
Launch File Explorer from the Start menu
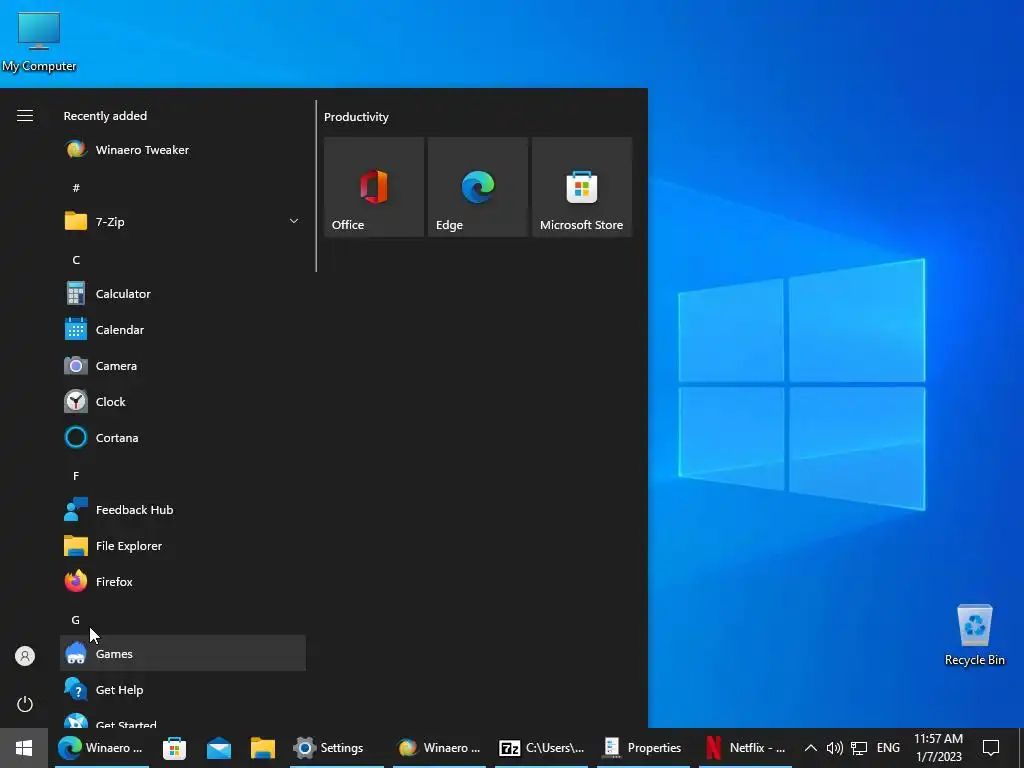(182, 545)
